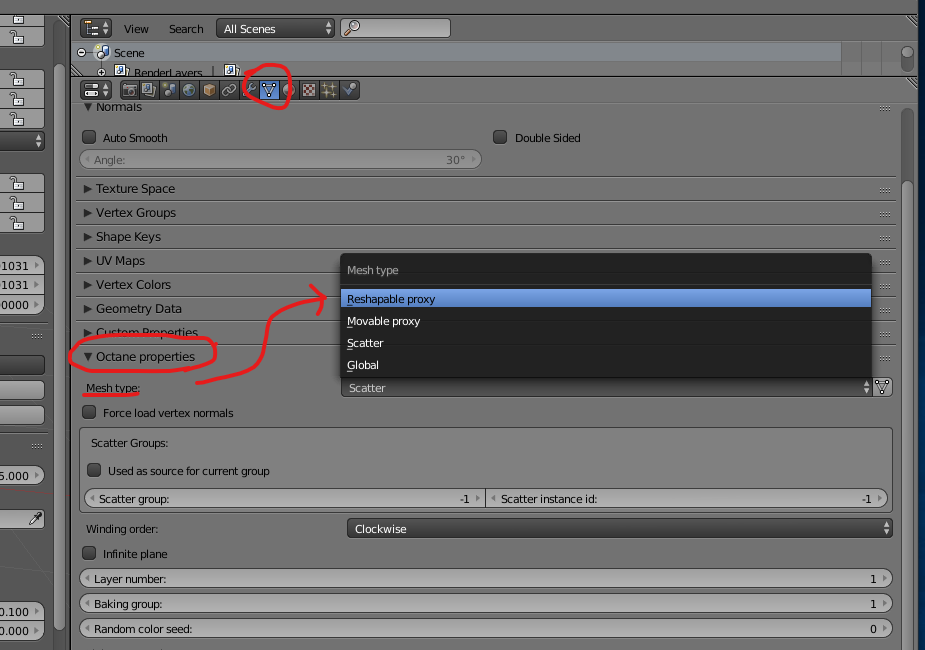Open the Object properties cube tab
Screen dimensions: 925x650
click(209, 90)
